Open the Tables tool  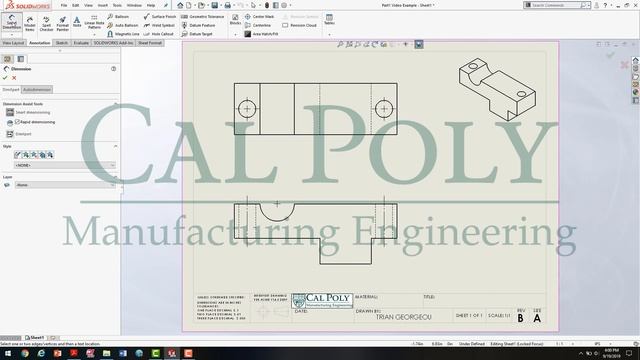point(329,20)
